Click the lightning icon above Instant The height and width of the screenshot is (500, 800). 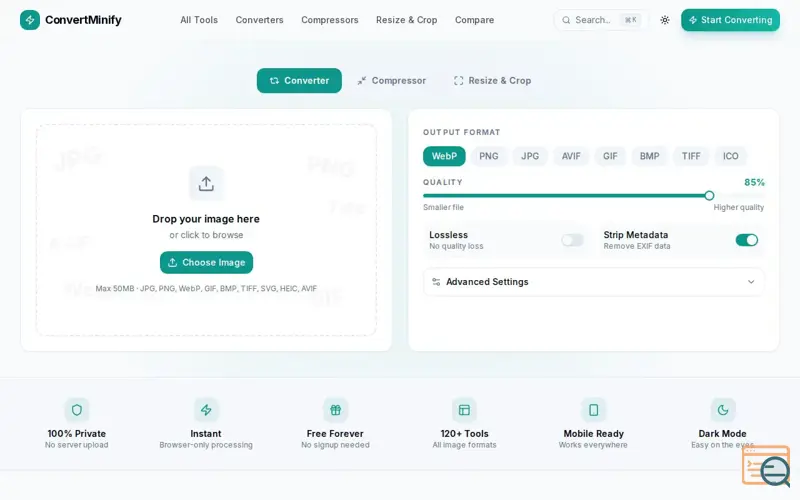pos(206,410)
